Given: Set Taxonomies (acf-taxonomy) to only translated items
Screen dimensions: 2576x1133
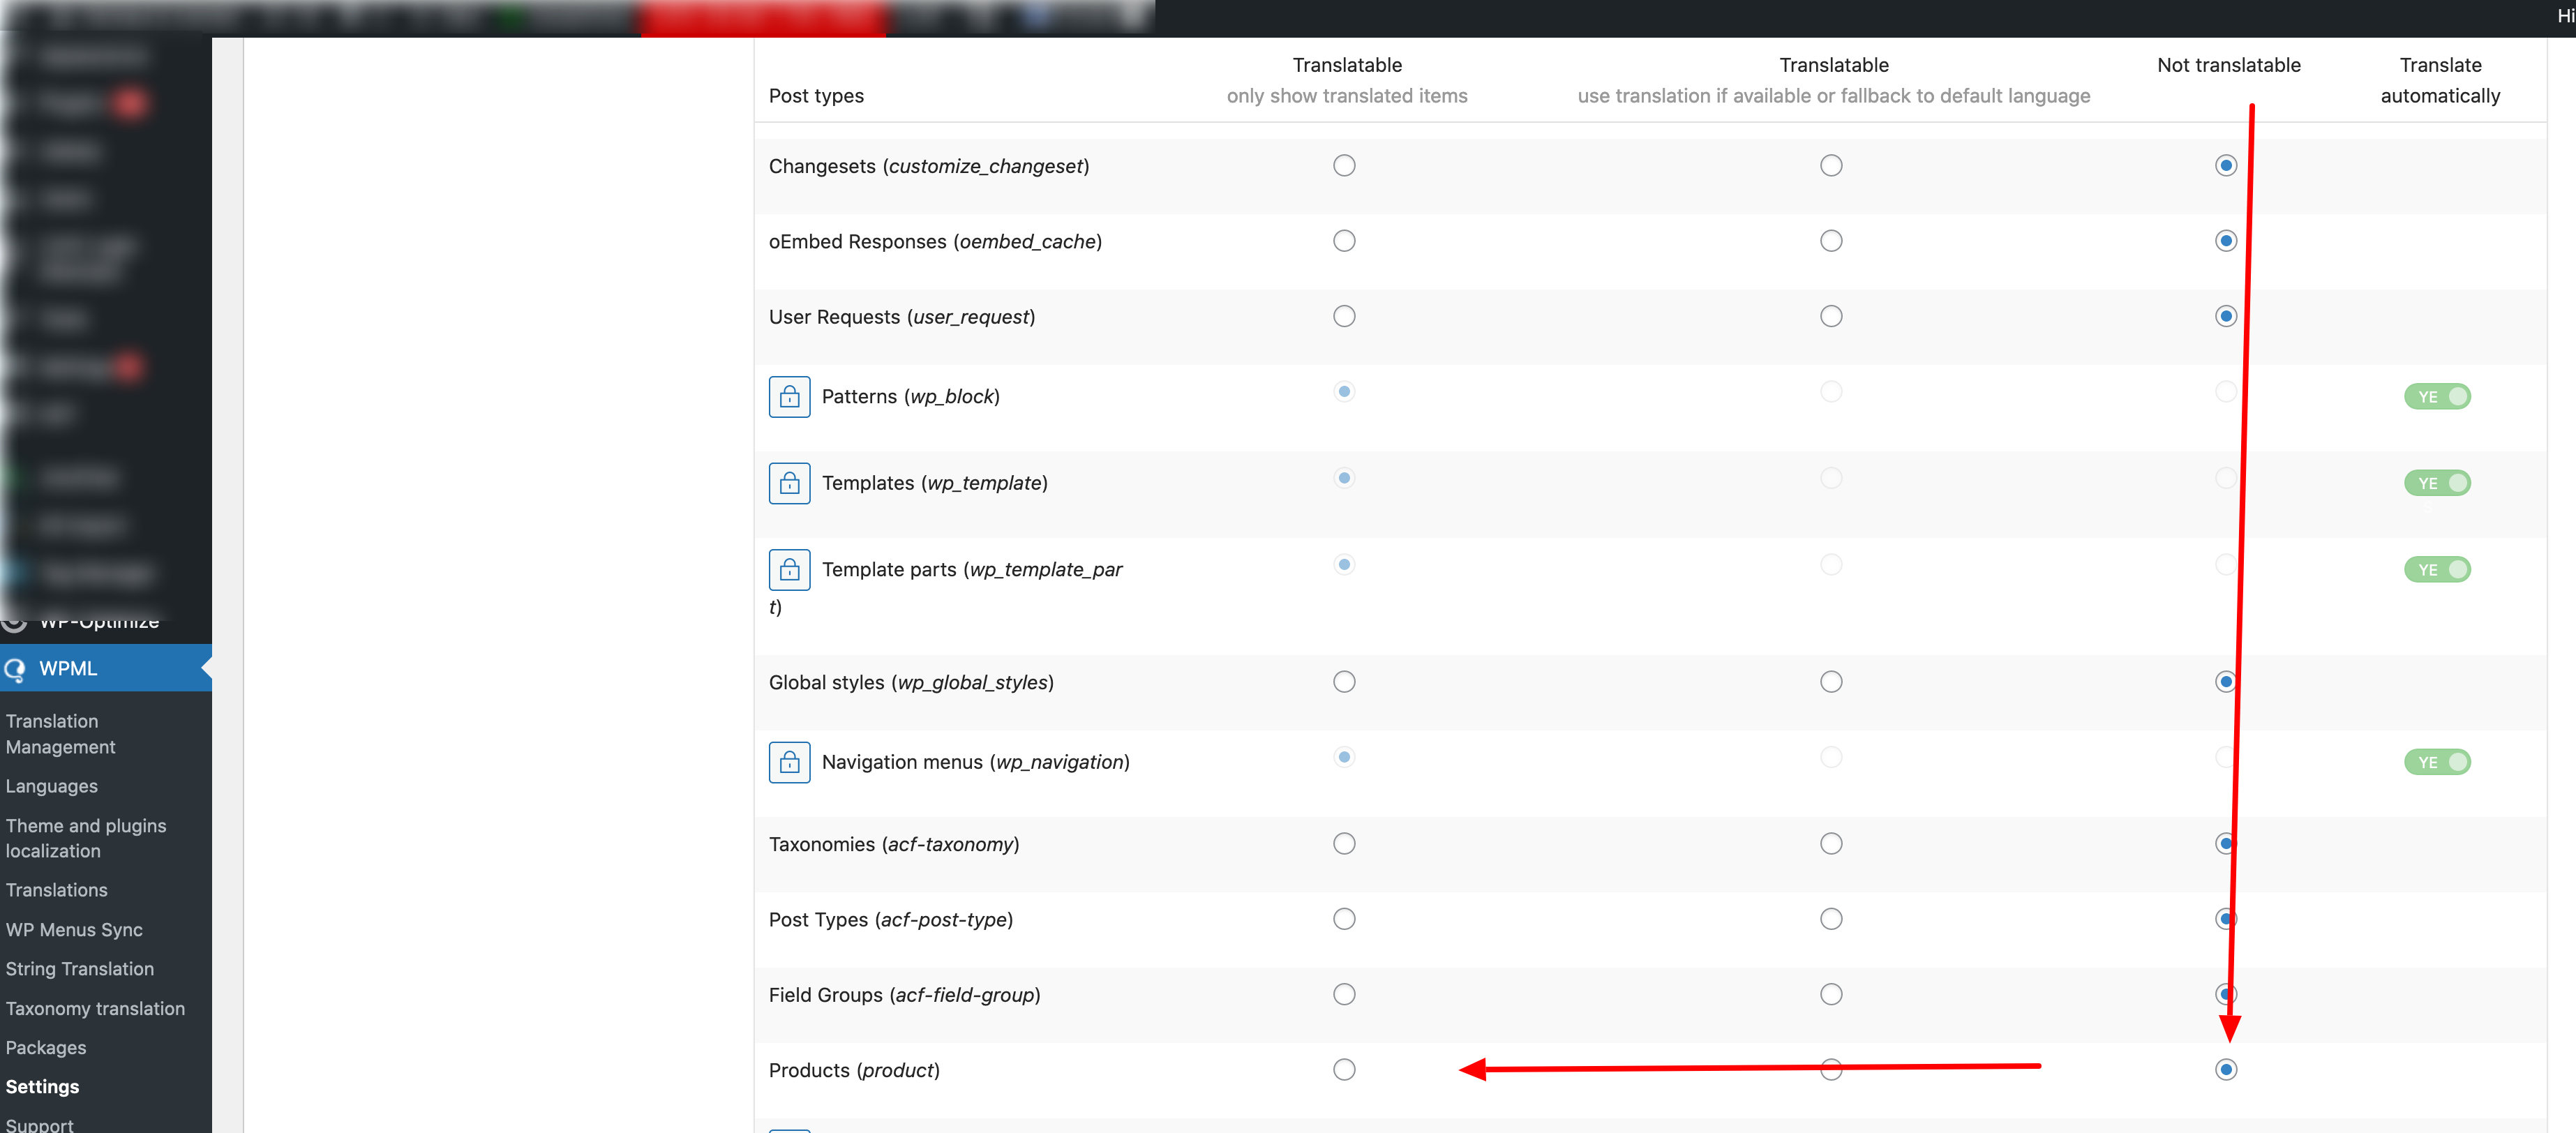Looking at the screenshot, I should coord(1344,844).
